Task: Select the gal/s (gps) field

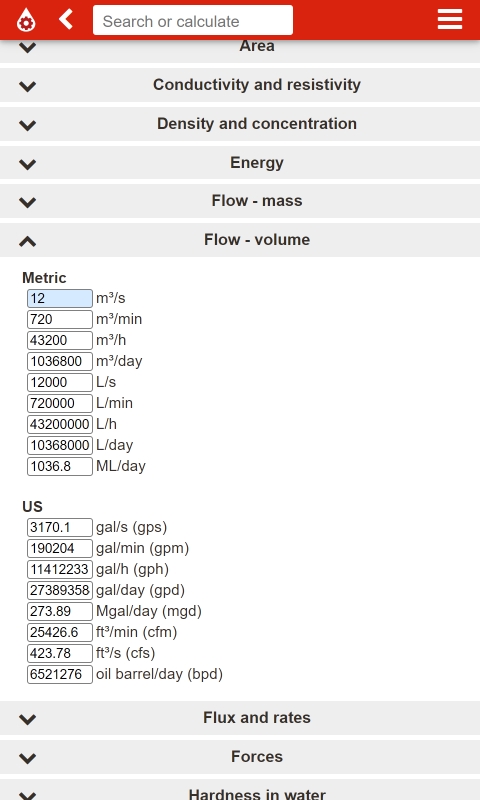Action: 60,528
